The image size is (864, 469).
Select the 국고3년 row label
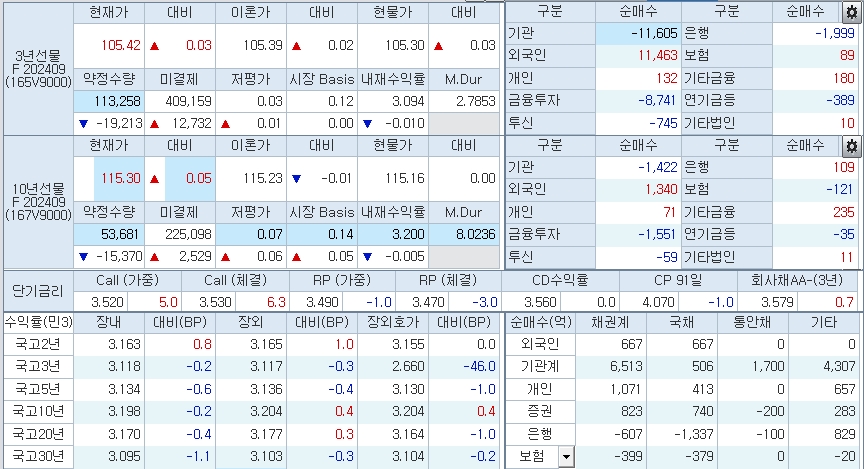pos(37,367)
